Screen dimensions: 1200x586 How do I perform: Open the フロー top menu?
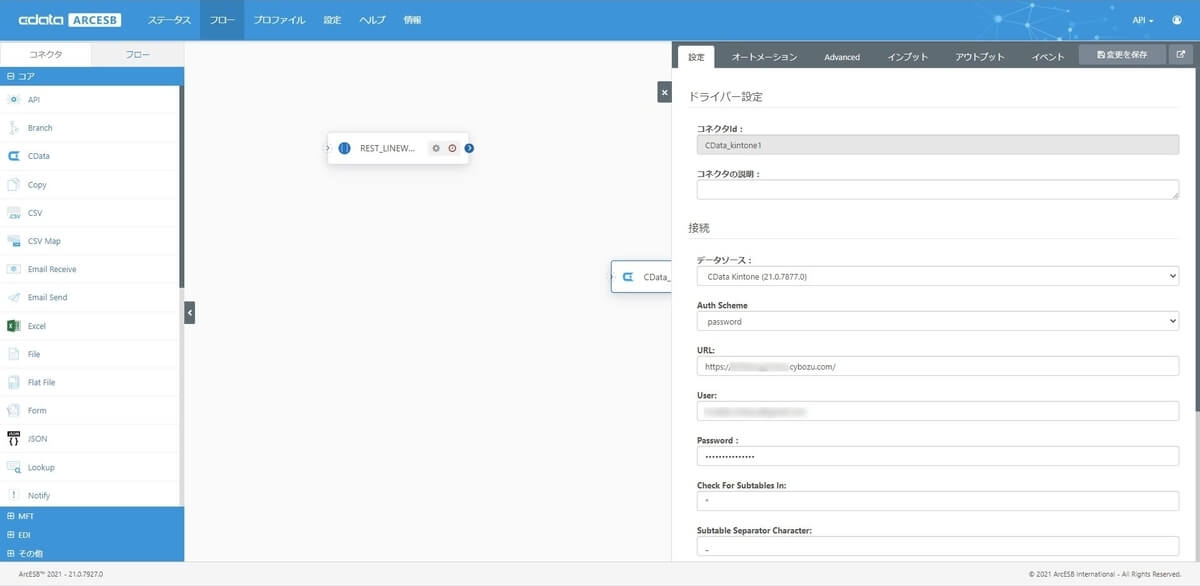[222, 20]
